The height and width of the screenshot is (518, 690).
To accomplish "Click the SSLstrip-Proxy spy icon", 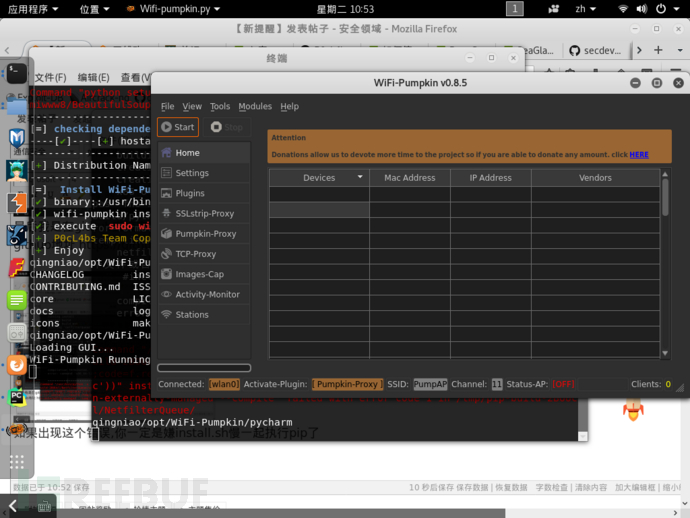I will (x=166, y=213).
